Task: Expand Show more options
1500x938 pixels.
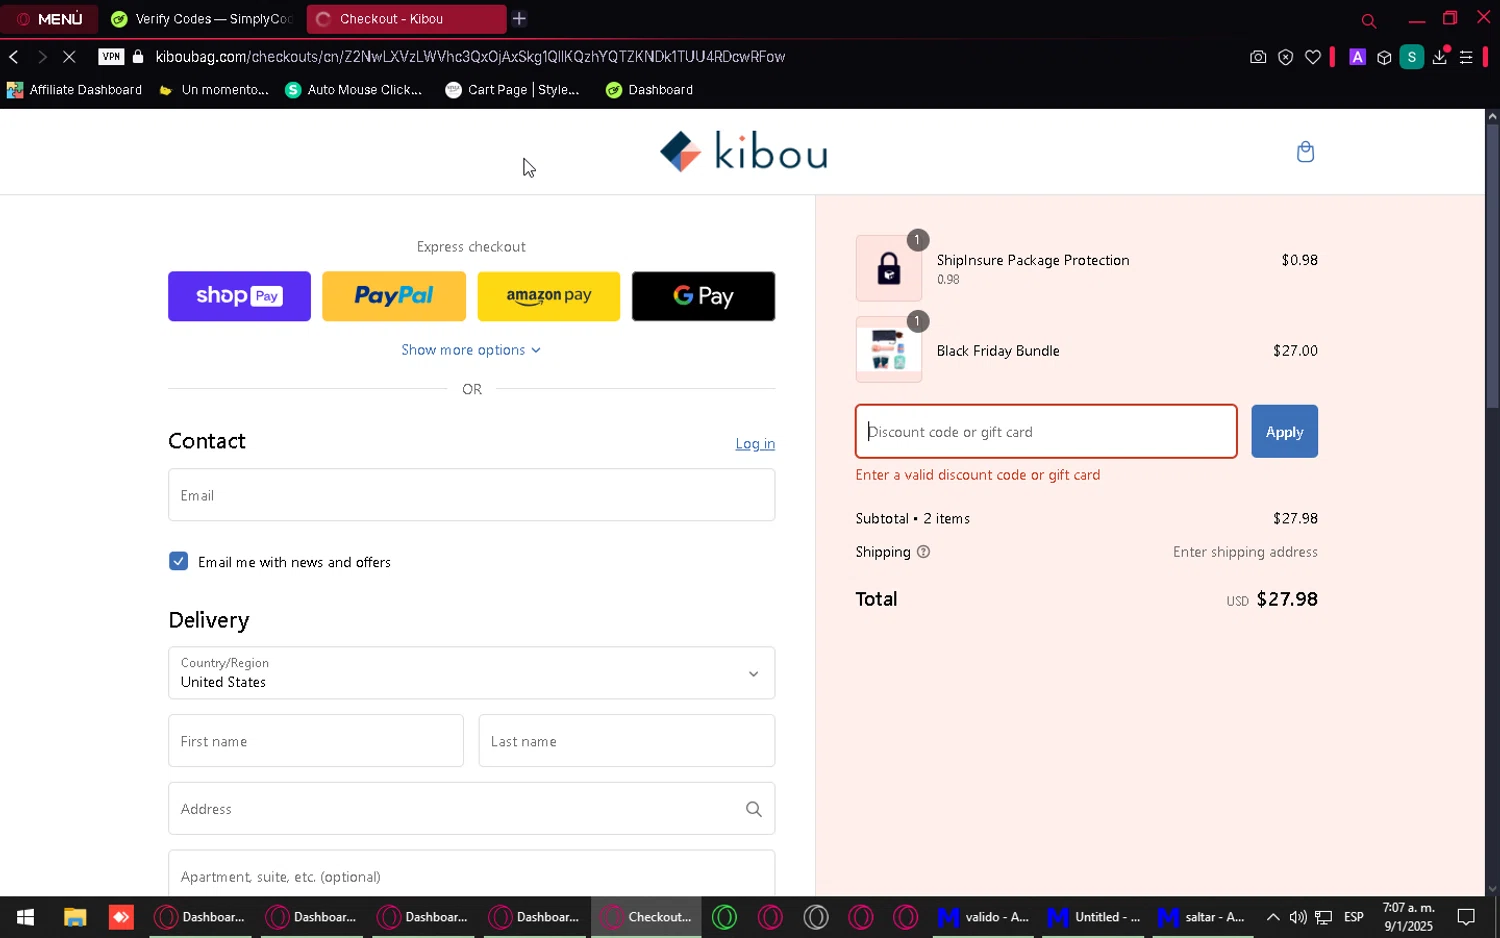Action: point(471,350)
